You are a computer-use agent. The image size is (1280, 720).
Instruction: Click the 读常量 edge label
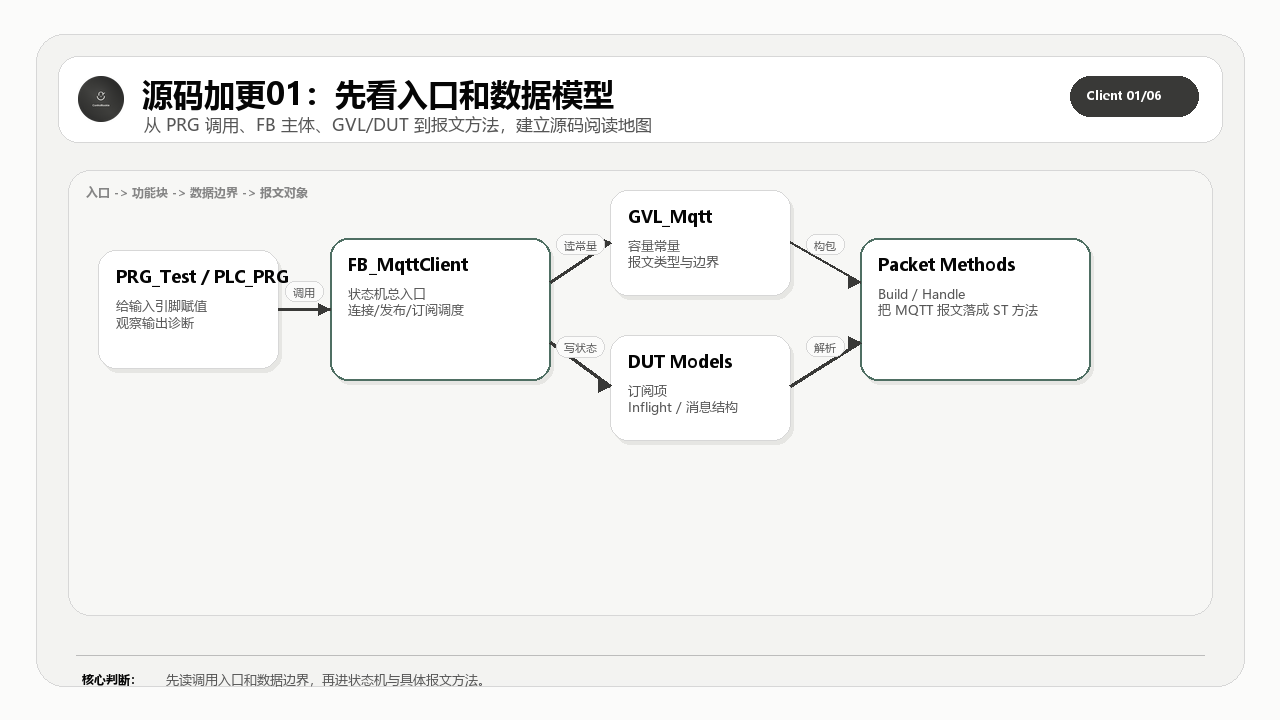580,245
